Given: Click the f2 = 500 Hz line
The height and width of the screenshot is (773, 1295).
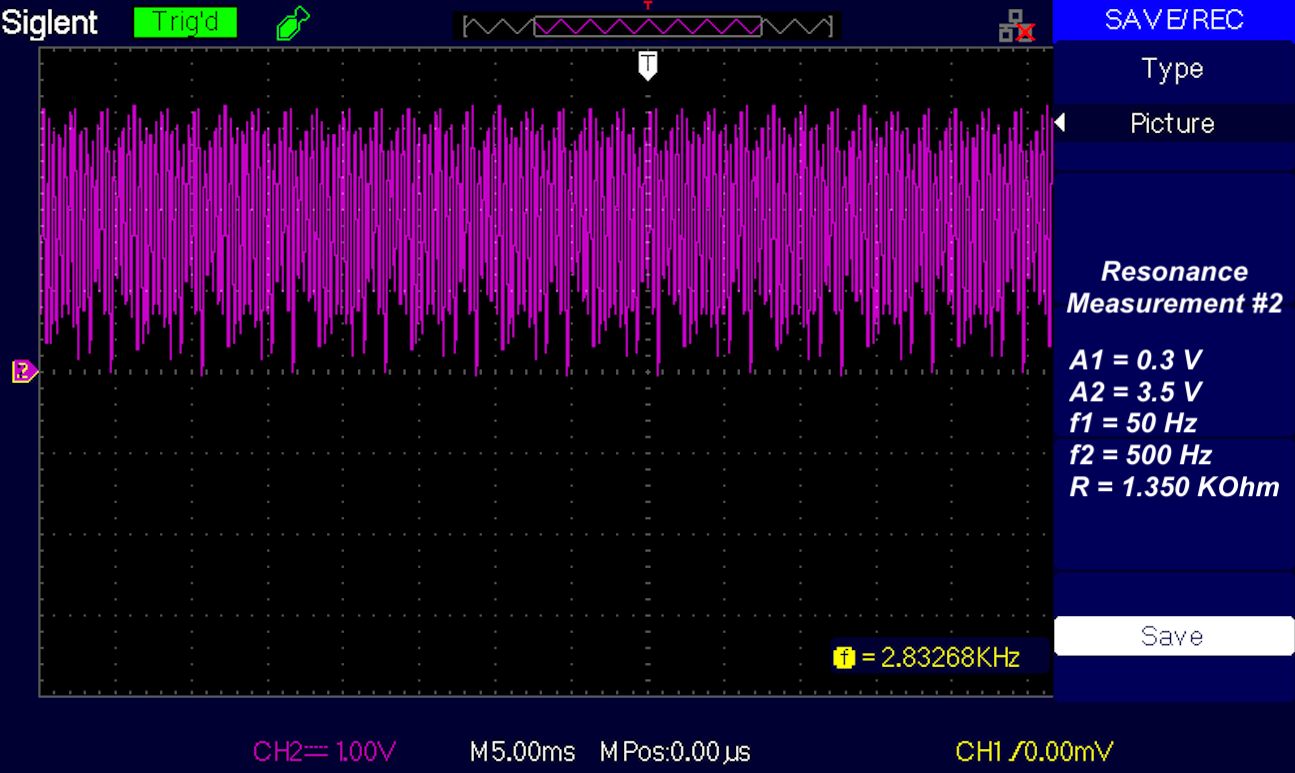Looking at the screenshot, I should [1140, 456].
